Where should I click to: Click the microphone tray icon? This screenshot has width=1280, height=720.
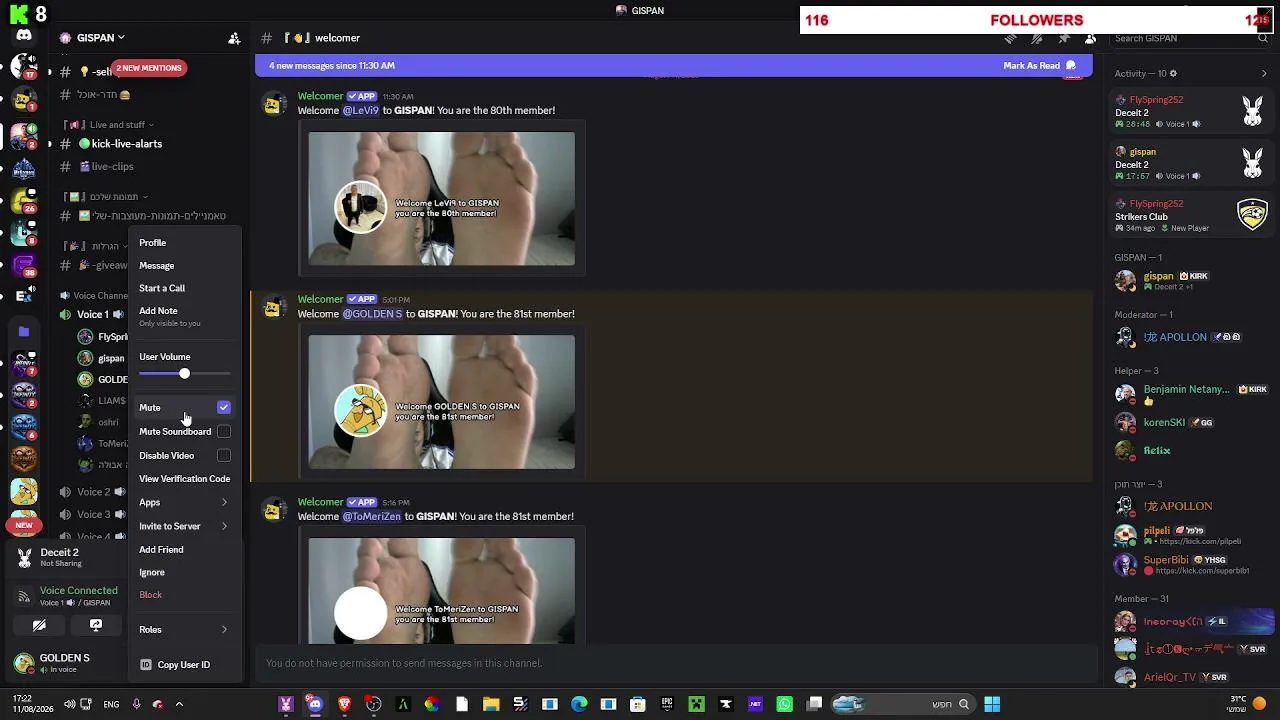136,704
